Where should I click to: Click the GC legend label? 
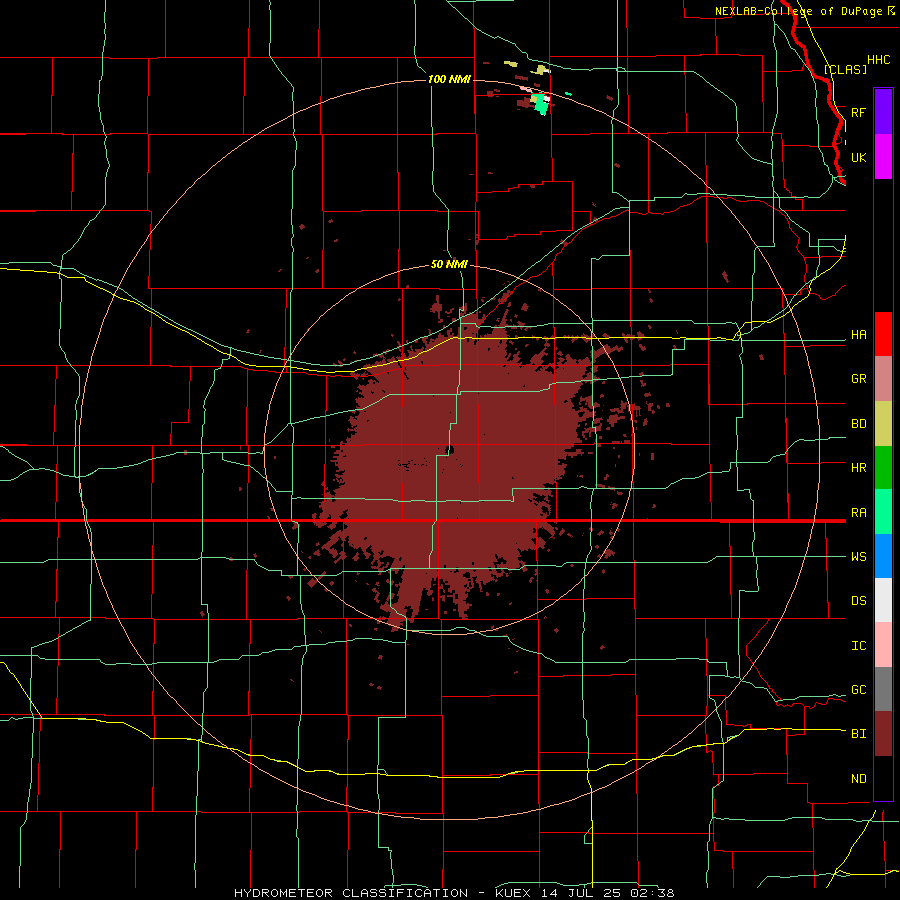click(858, 690)
